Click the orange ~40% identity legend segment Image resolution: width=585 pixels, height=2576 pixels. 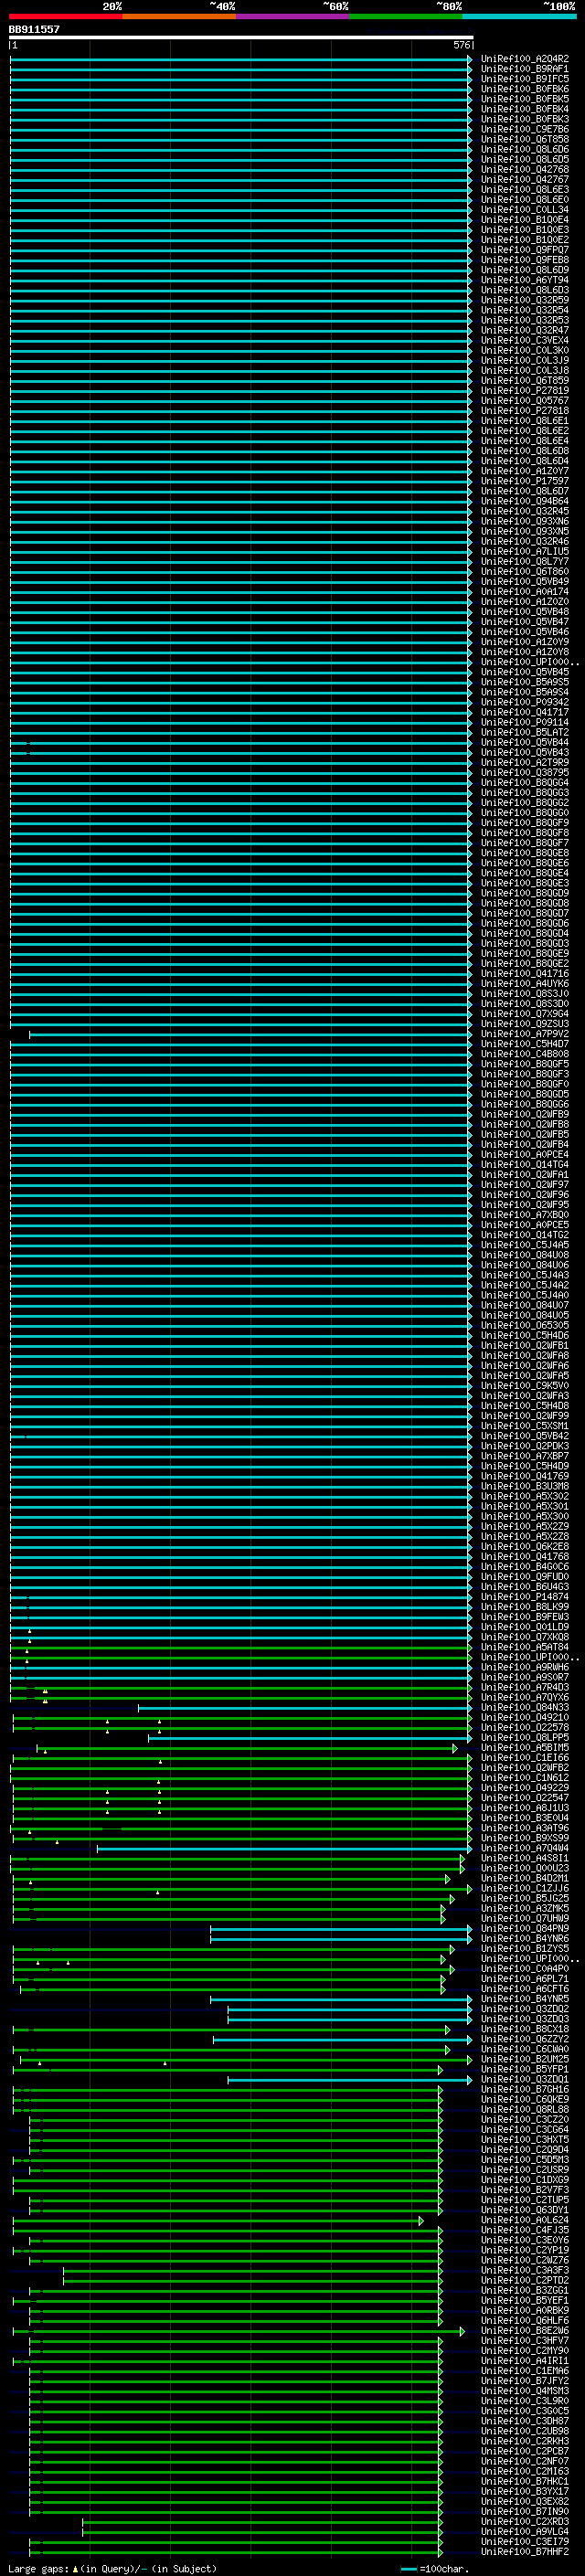click(x=179, y=17)
